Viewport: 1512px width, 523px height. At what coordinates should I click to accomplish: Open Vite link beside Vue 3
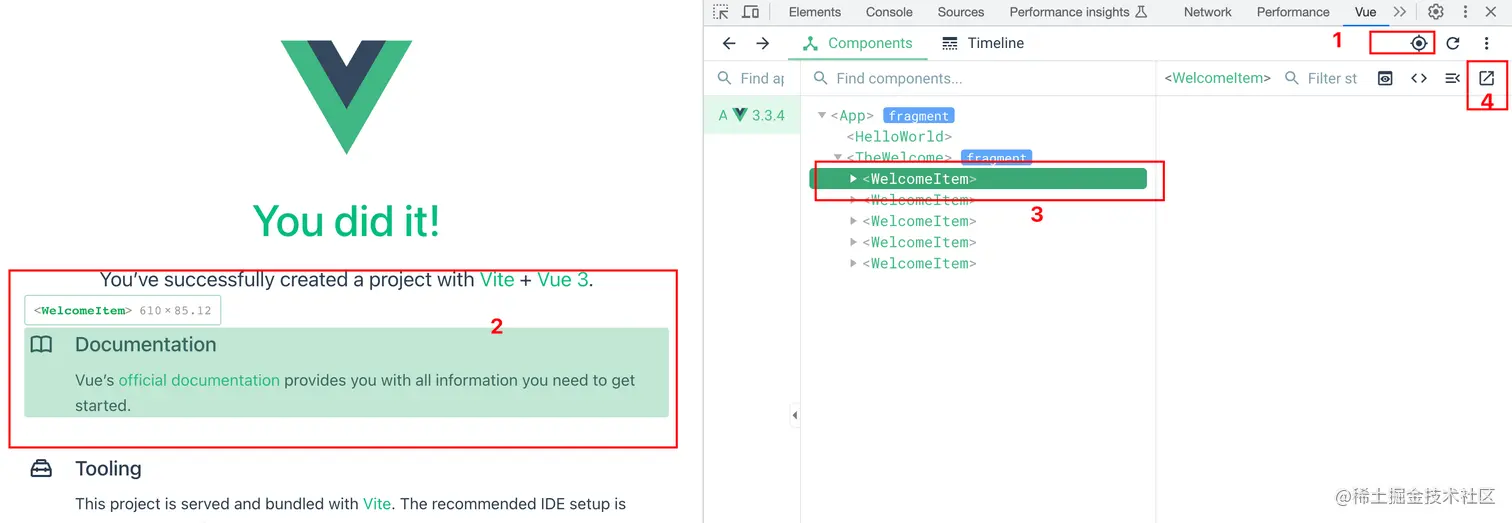[x=497, y=280]
